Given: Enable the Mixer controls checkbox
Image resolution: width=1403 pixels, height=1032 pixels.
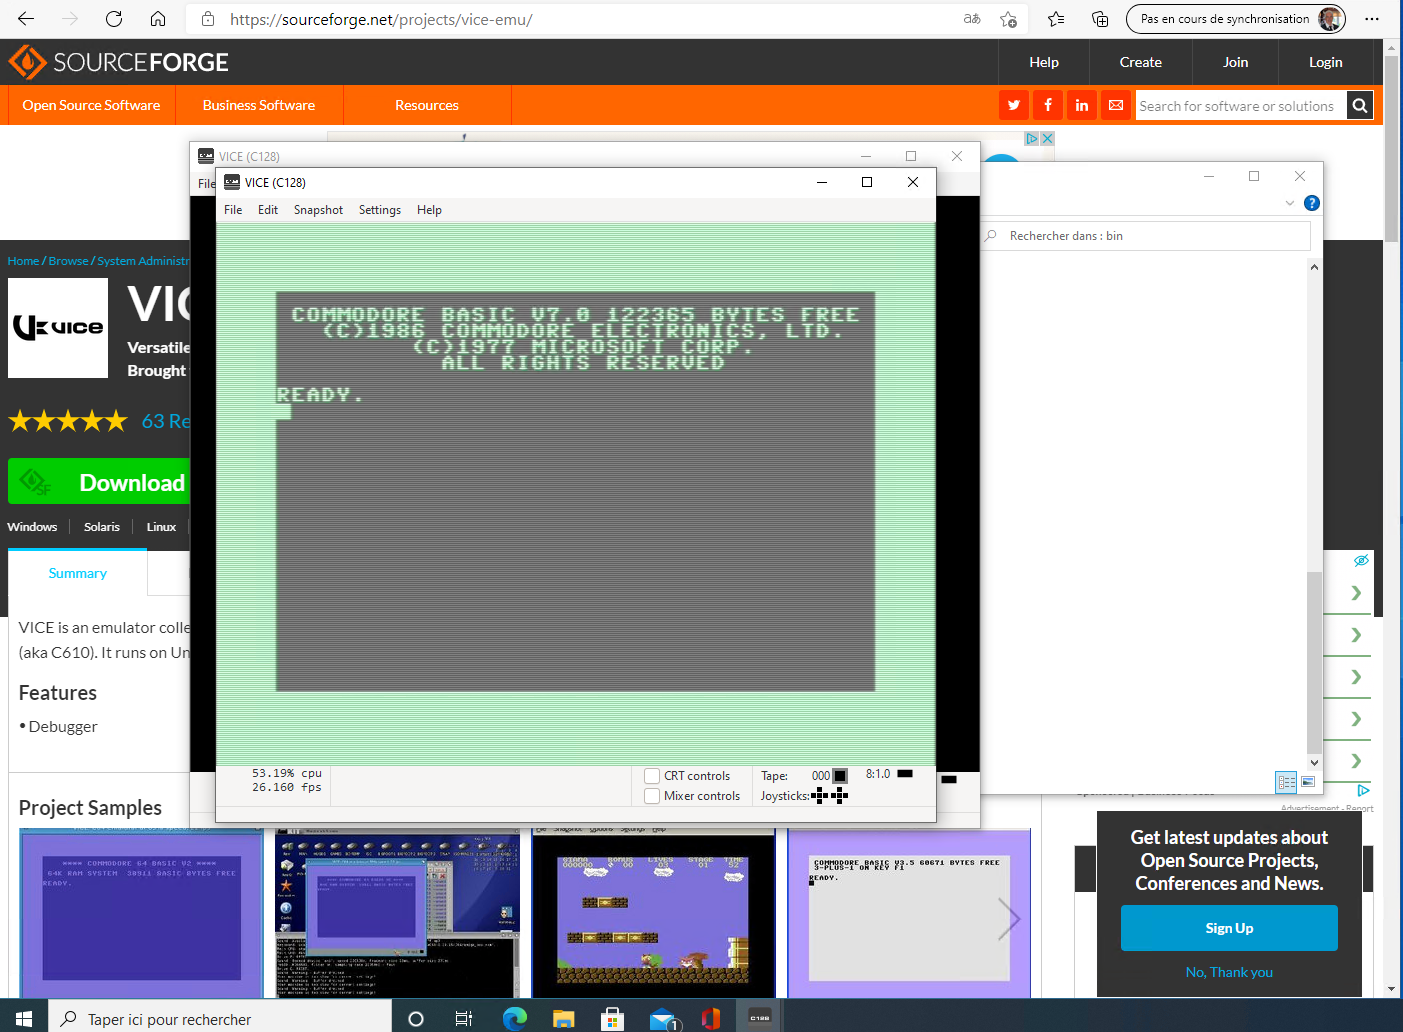Looking at the screenshot, I should [x=652, y=796].
